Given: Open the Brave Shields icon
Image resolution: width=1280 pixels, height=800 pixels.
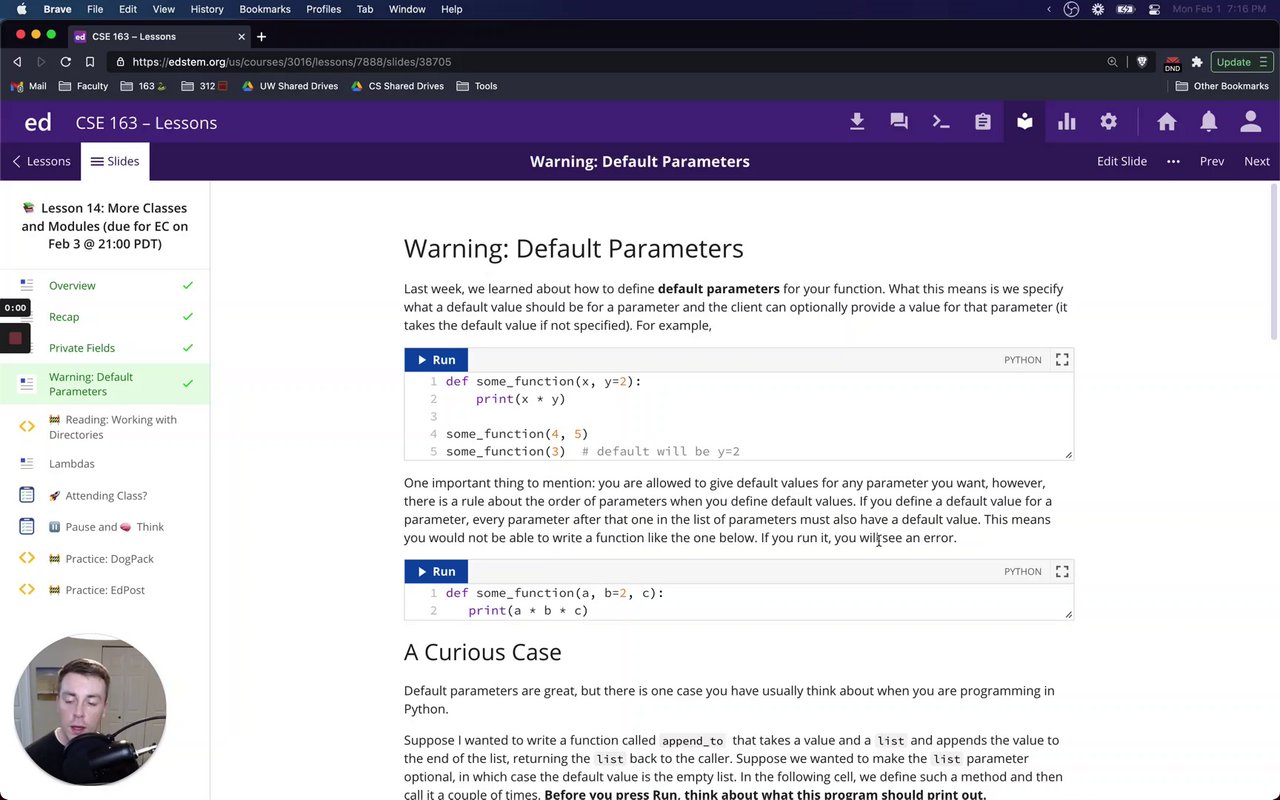Looking at the screenshot, I should (1142, 62).
